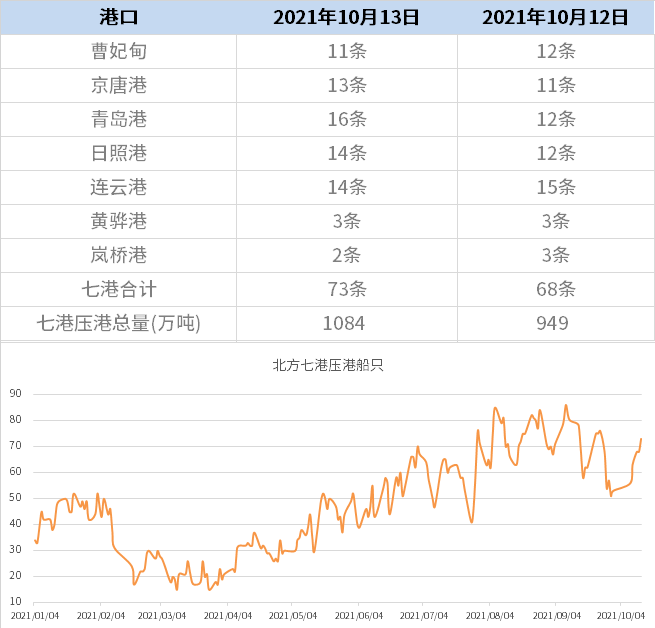Click the 40 y-axis label
Screen dimensions: 655x628
pos(15,524)
